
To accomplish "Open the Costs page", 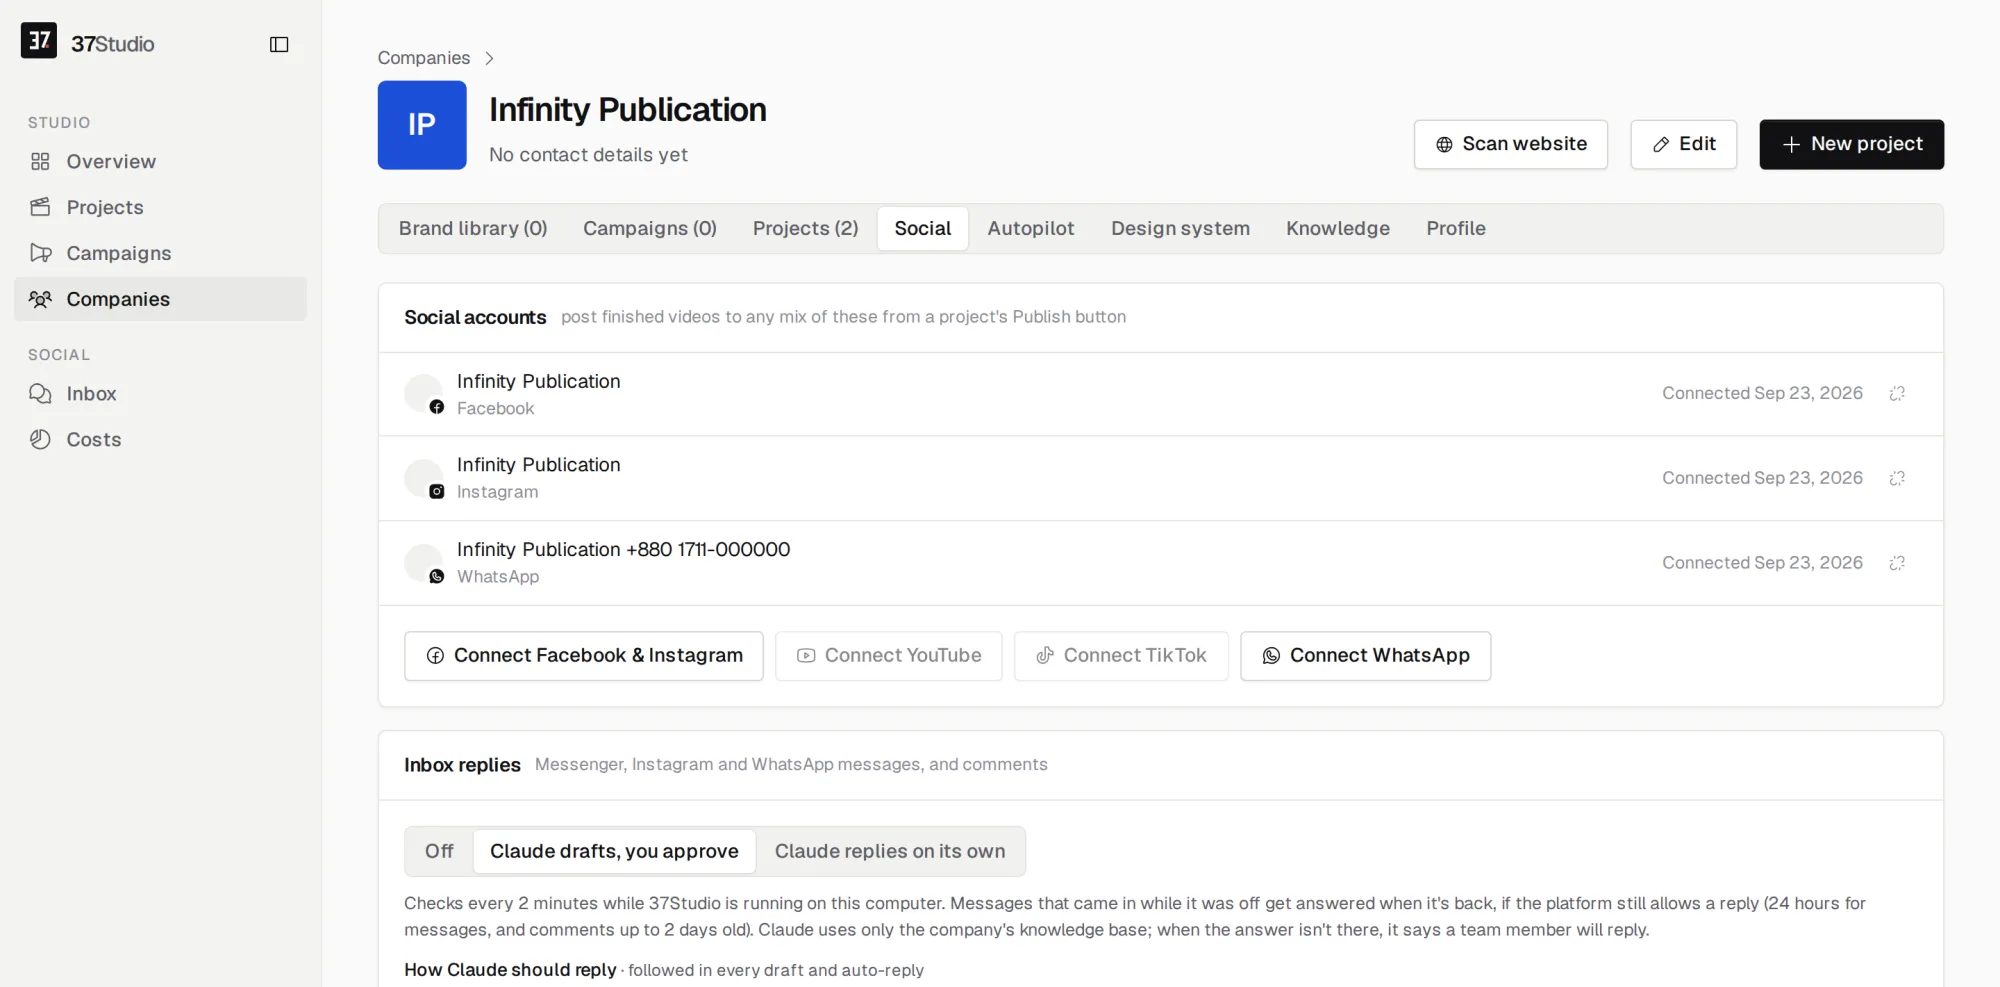I will (160, 440).
